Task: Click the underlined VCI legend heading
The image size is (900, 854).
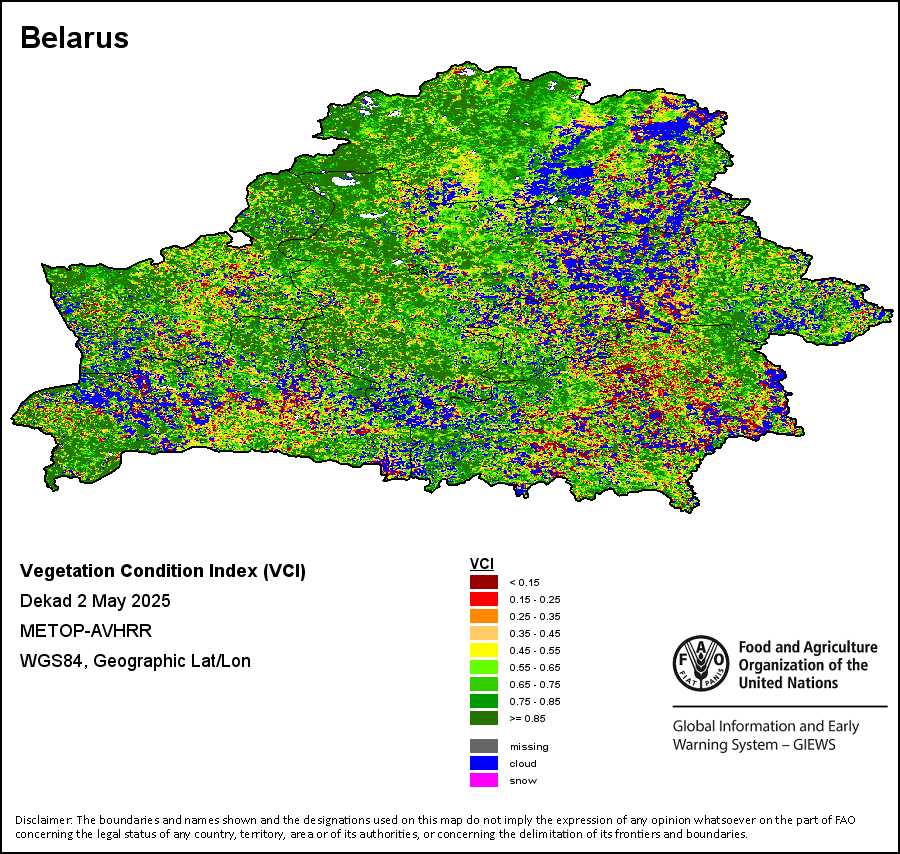Action: click(482, 564)
